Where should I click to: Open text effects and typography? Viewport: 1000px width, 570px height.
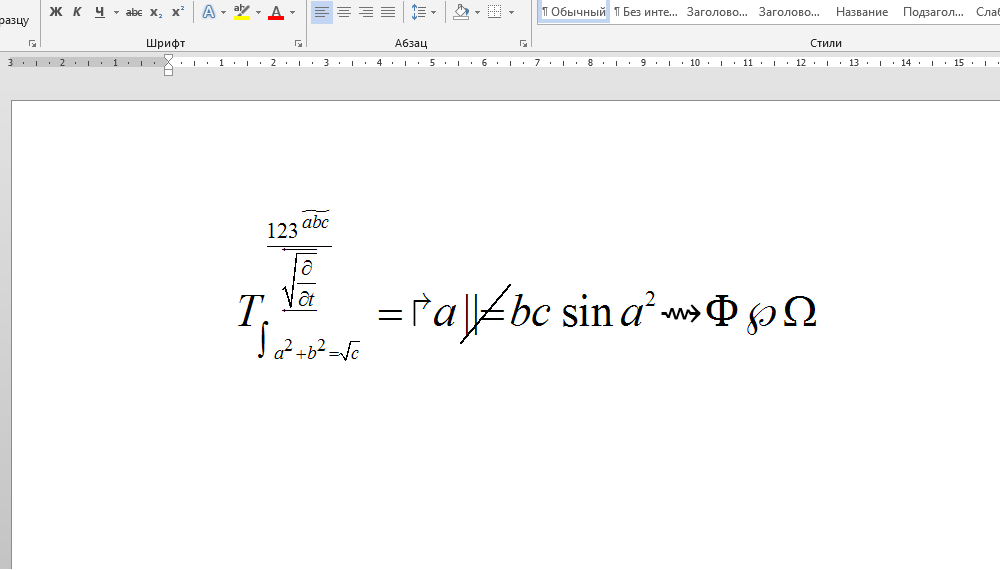[x=208, y=12]
